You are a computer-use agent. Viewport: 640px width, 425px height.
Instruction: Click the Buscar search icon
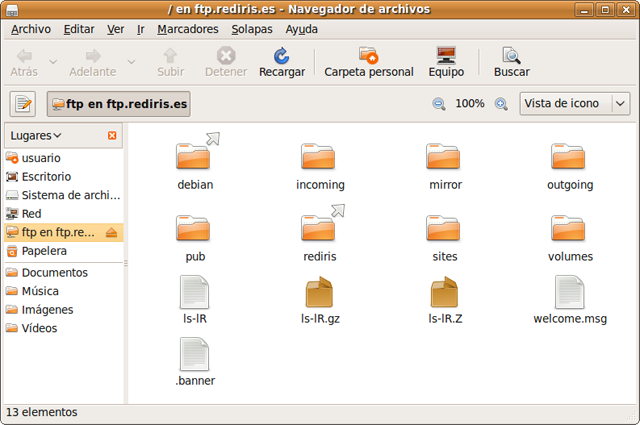511,56
